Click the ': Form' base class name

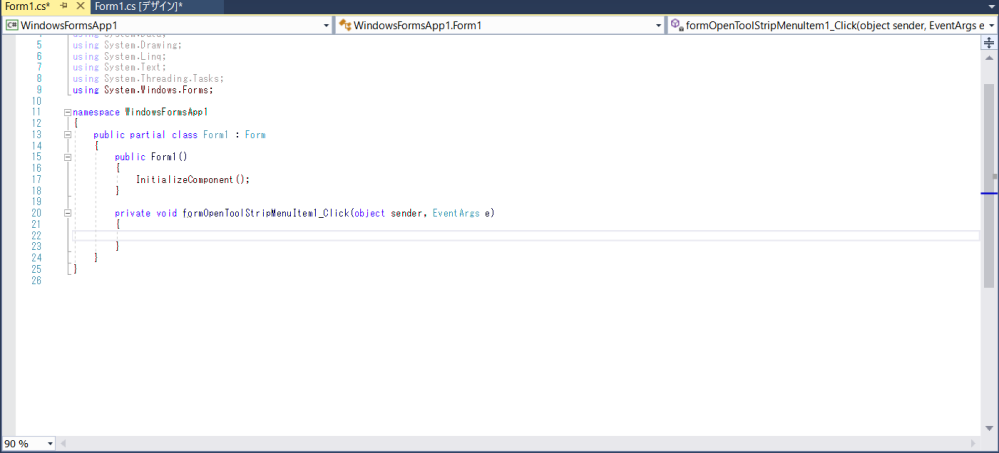[250, 135]
